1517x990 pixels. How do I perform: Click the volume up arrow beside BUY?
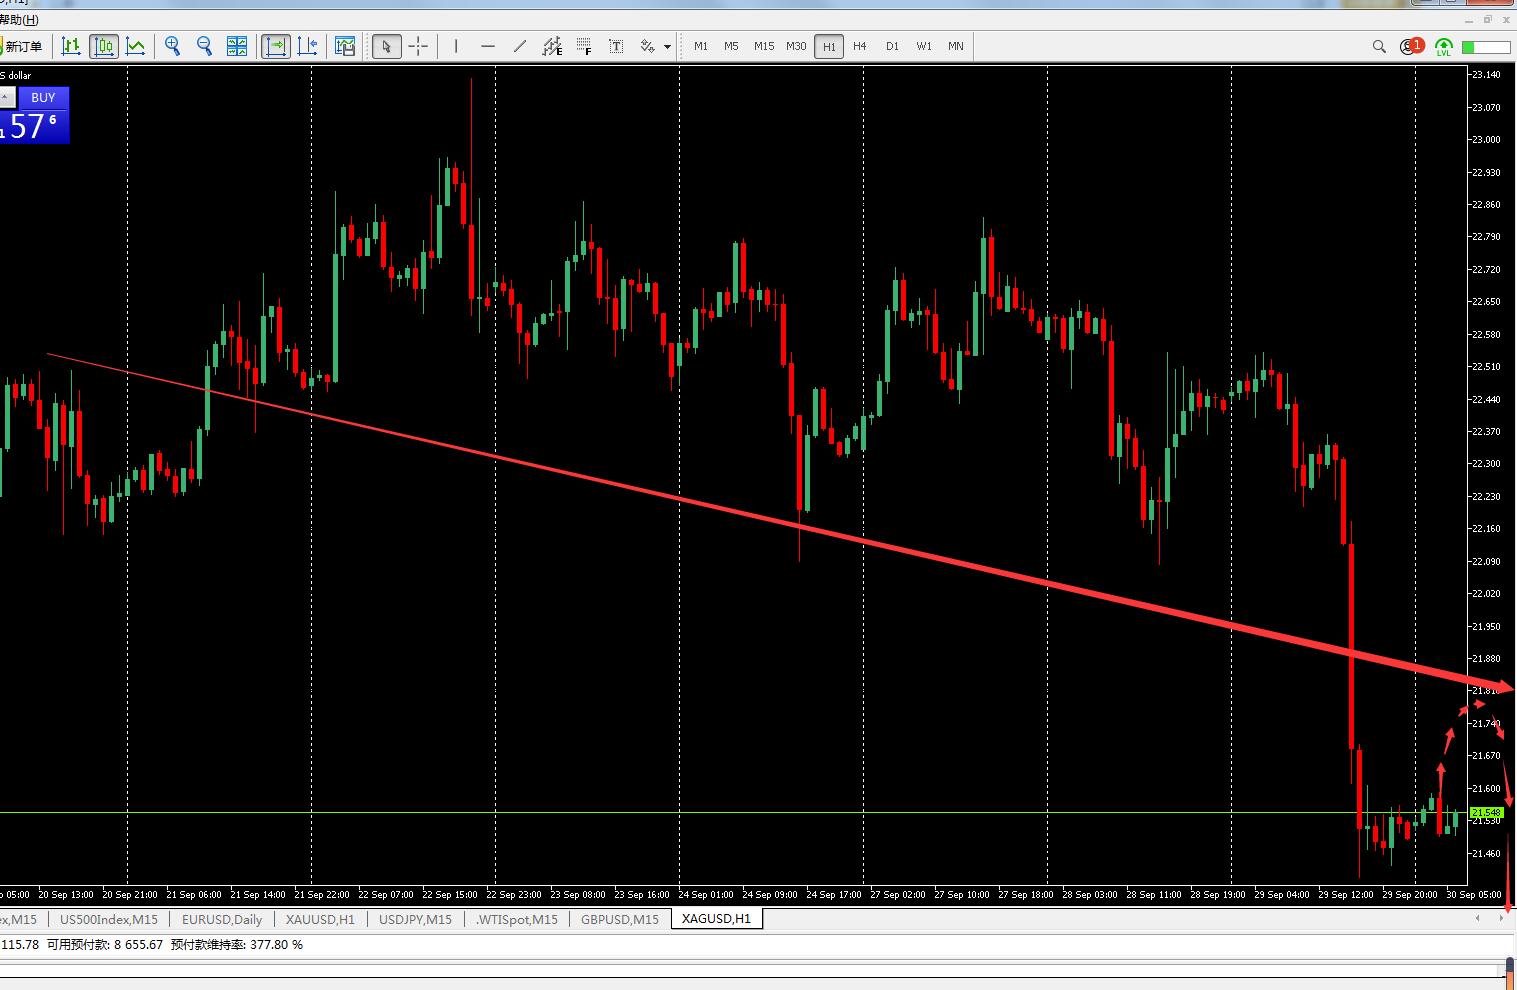pyautogui.click(x=7, y=97)
